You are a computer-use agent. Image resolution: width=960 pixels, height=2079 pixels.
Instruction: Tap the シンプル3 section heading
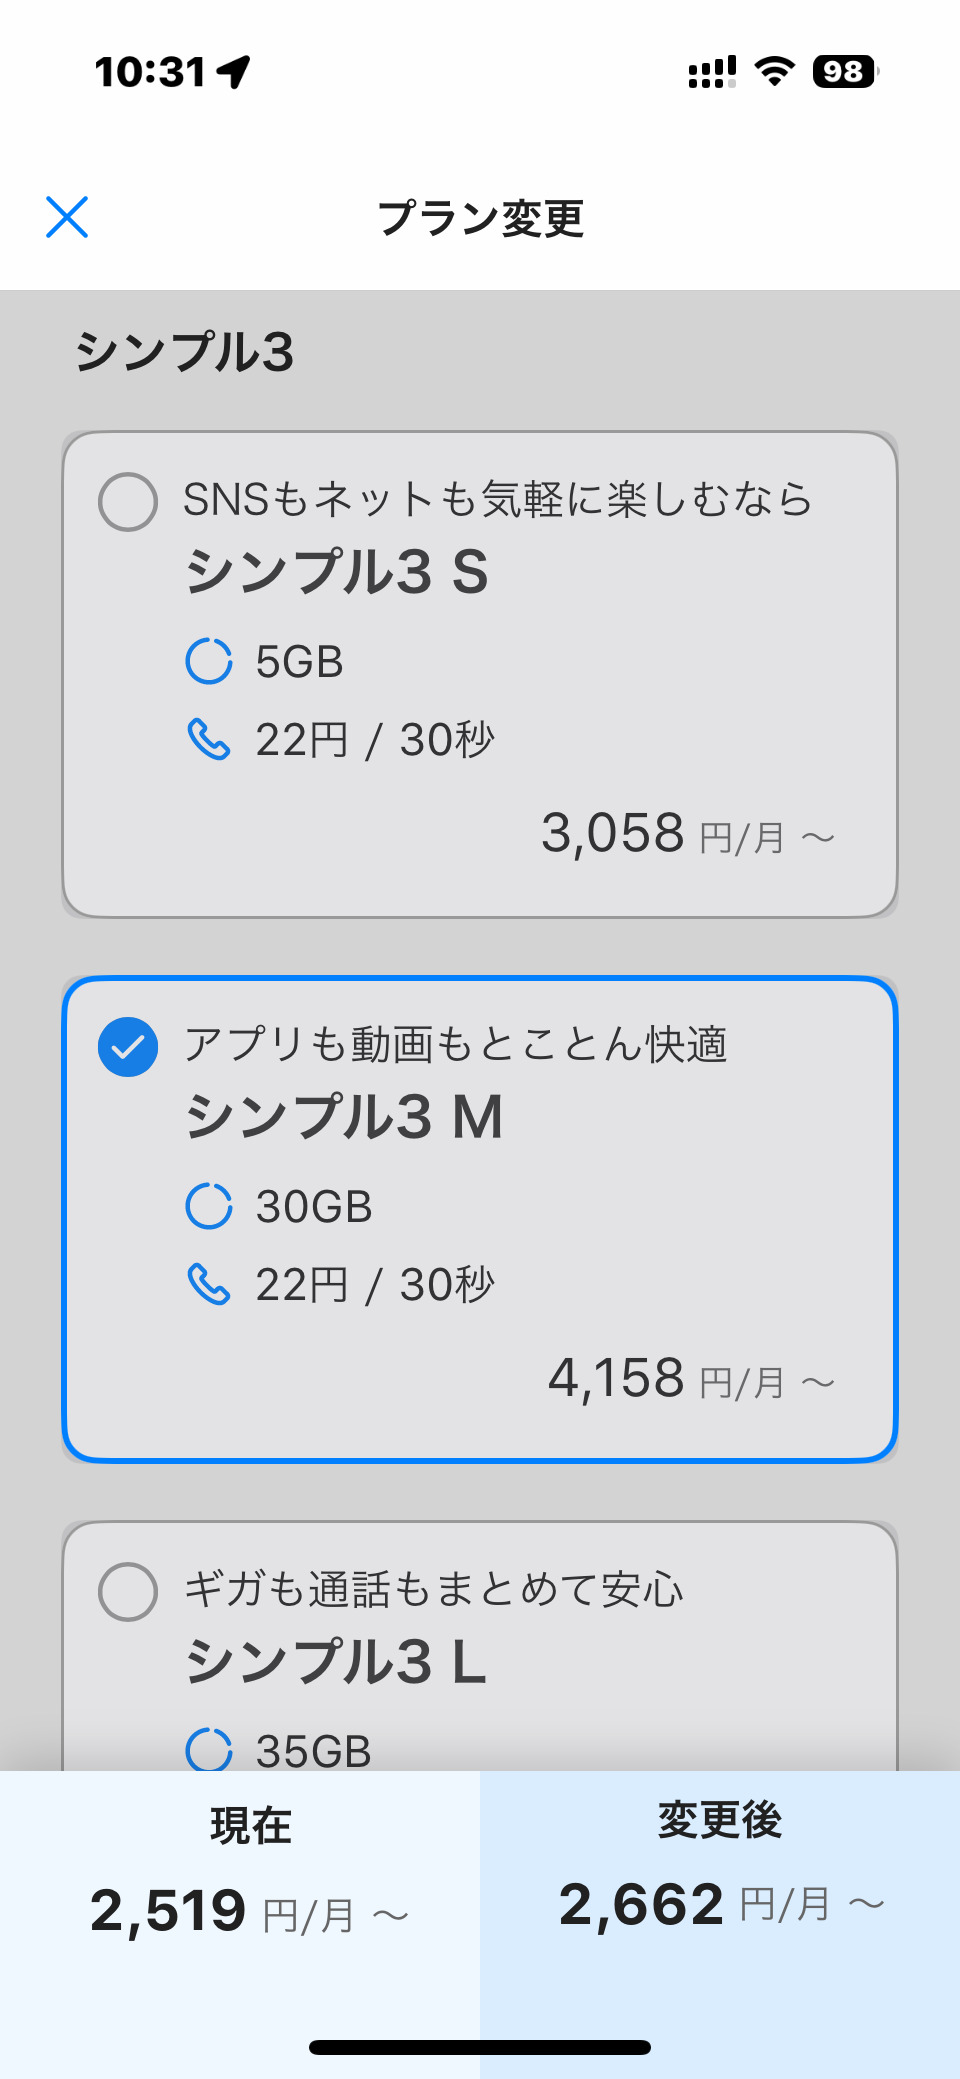tap(185, 352)
